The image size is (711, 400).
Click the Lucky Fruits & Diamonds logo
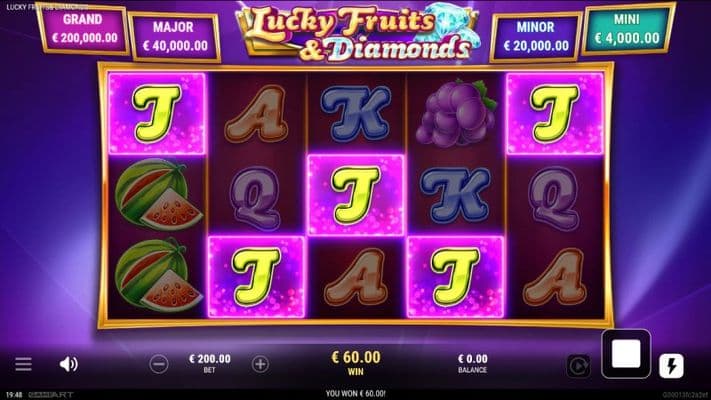[357, 33]
